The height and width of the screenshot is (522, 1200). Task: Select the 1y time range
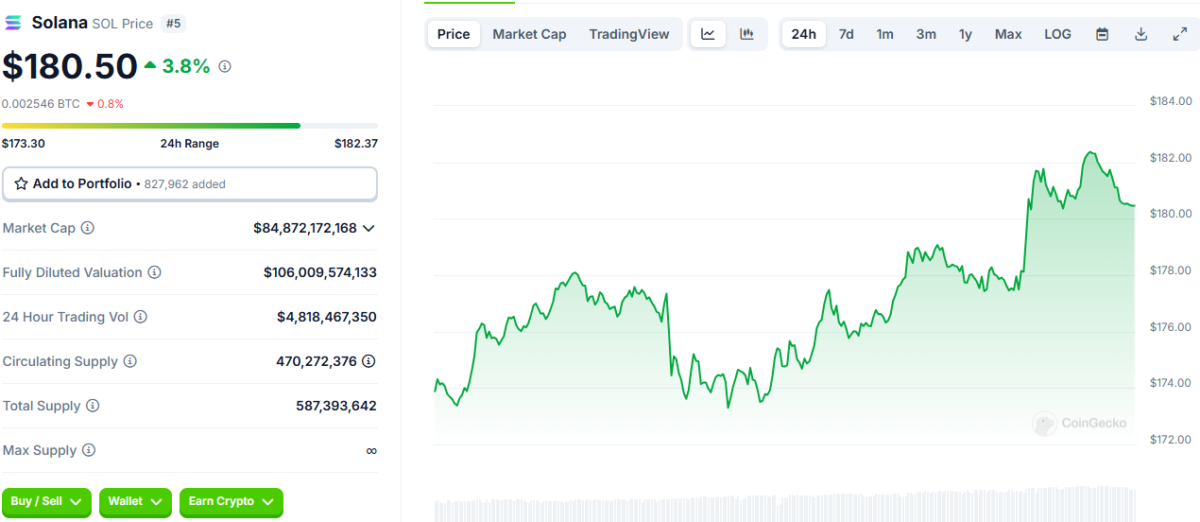click(965, 34)
